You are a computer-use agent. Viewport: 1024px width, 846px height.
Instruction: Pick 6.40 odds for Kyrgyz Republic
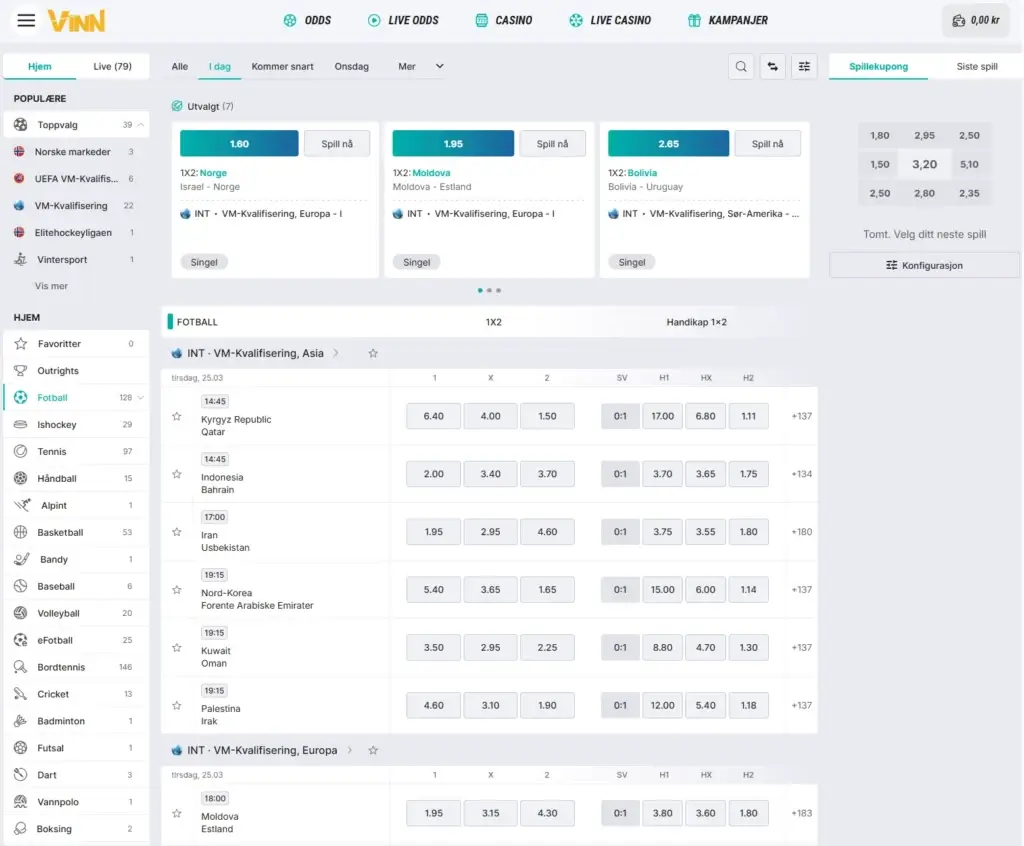click(434, 416)
